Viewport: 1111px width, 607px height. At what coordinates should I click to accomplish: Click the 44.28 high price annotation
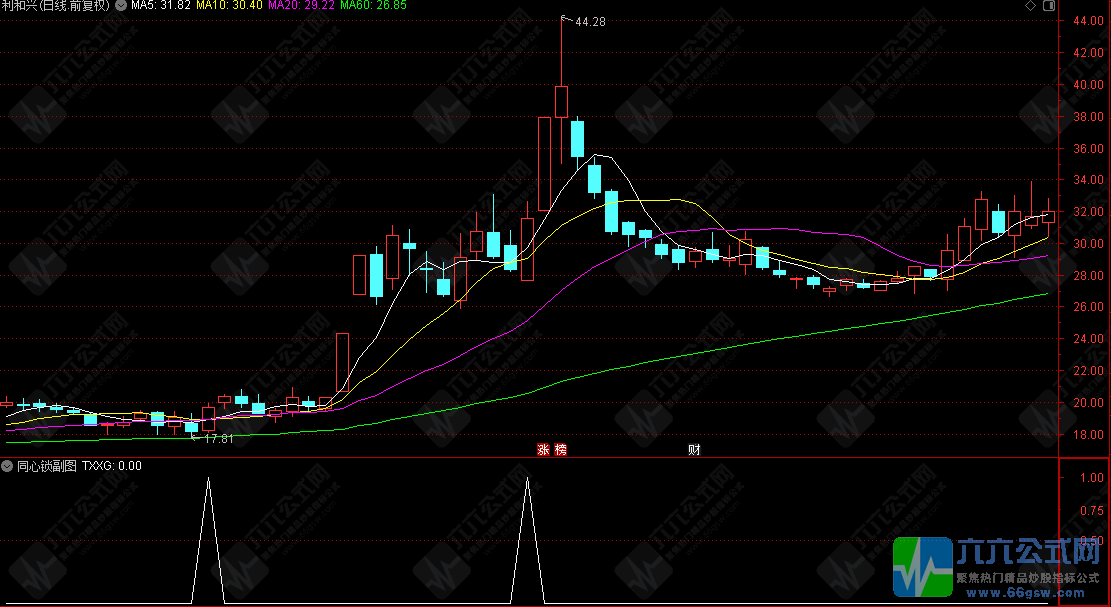[590, 22]
